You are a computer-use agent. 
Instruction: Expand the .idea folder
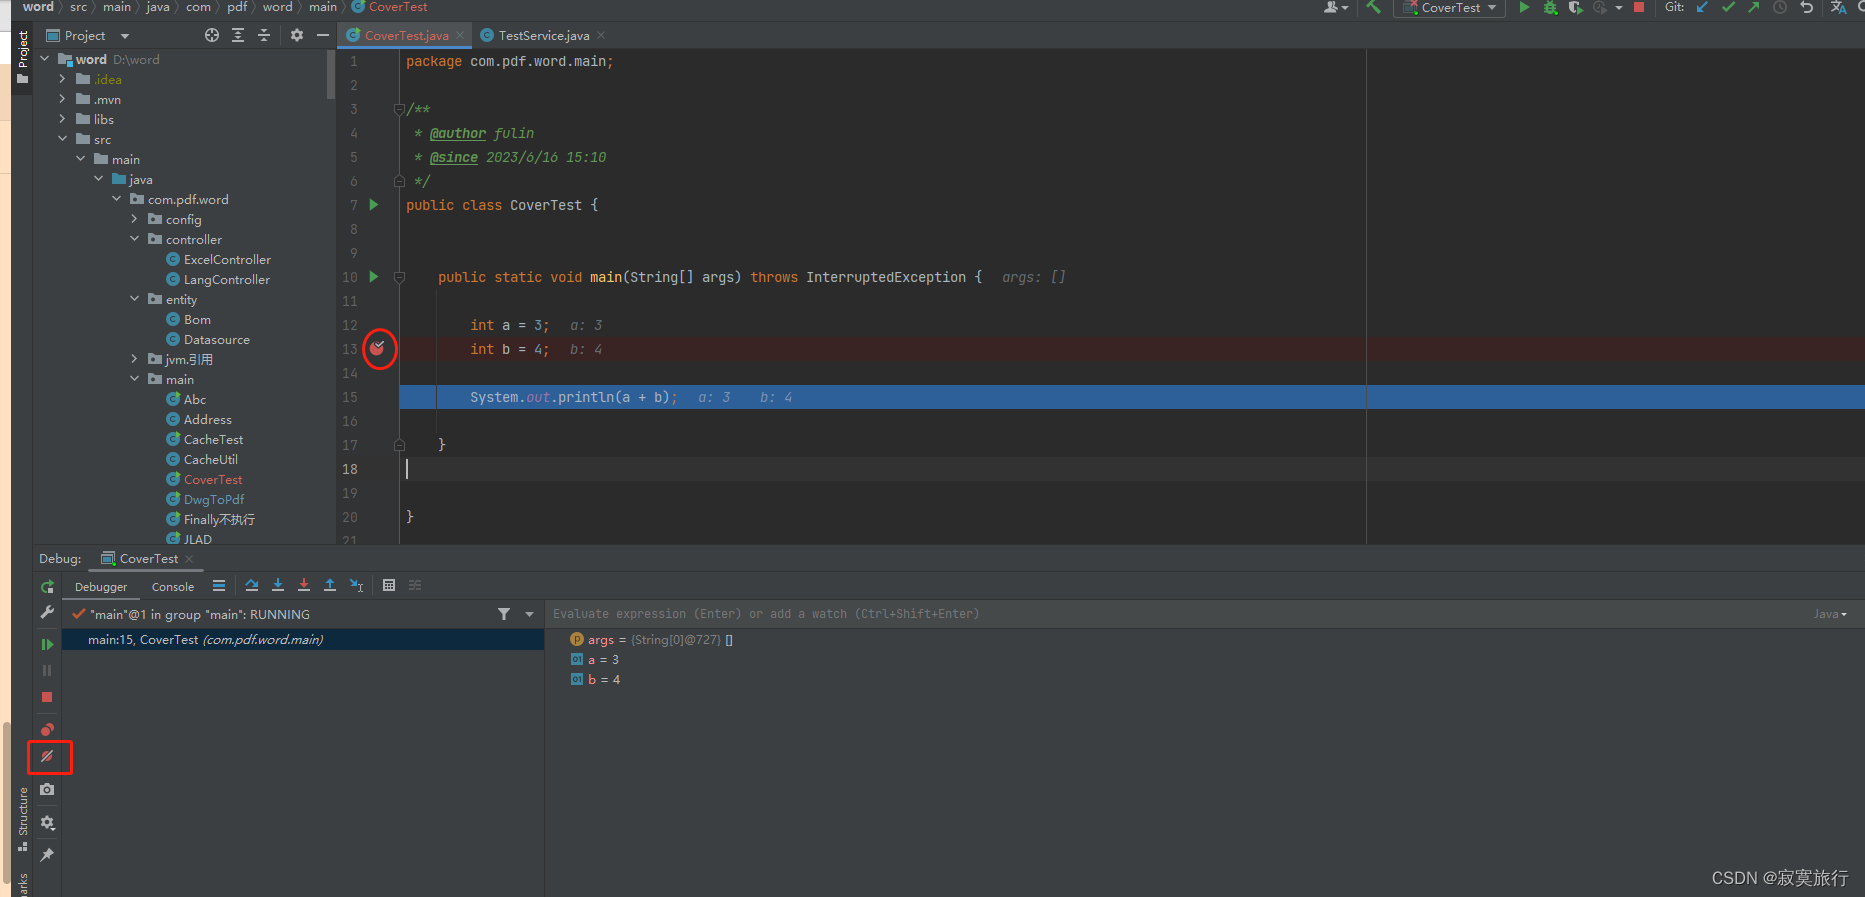coord(62,79)
